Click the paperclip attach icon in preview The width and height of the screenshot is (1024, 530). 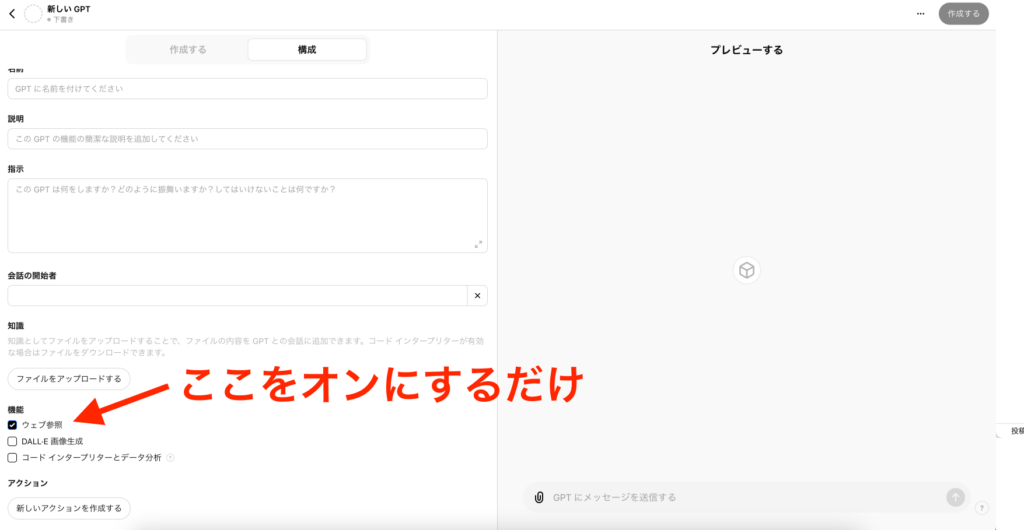click(x=539, y=497)
